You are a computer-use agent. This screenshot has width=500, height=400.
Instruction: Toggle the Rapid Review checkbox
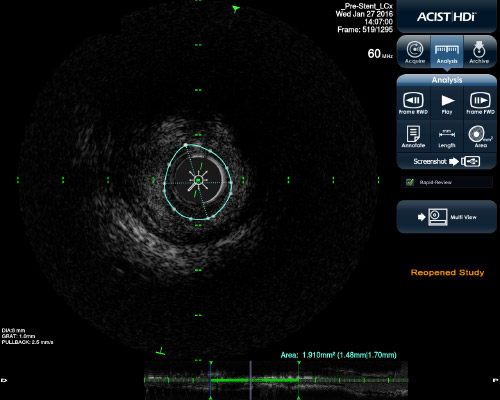410,182
